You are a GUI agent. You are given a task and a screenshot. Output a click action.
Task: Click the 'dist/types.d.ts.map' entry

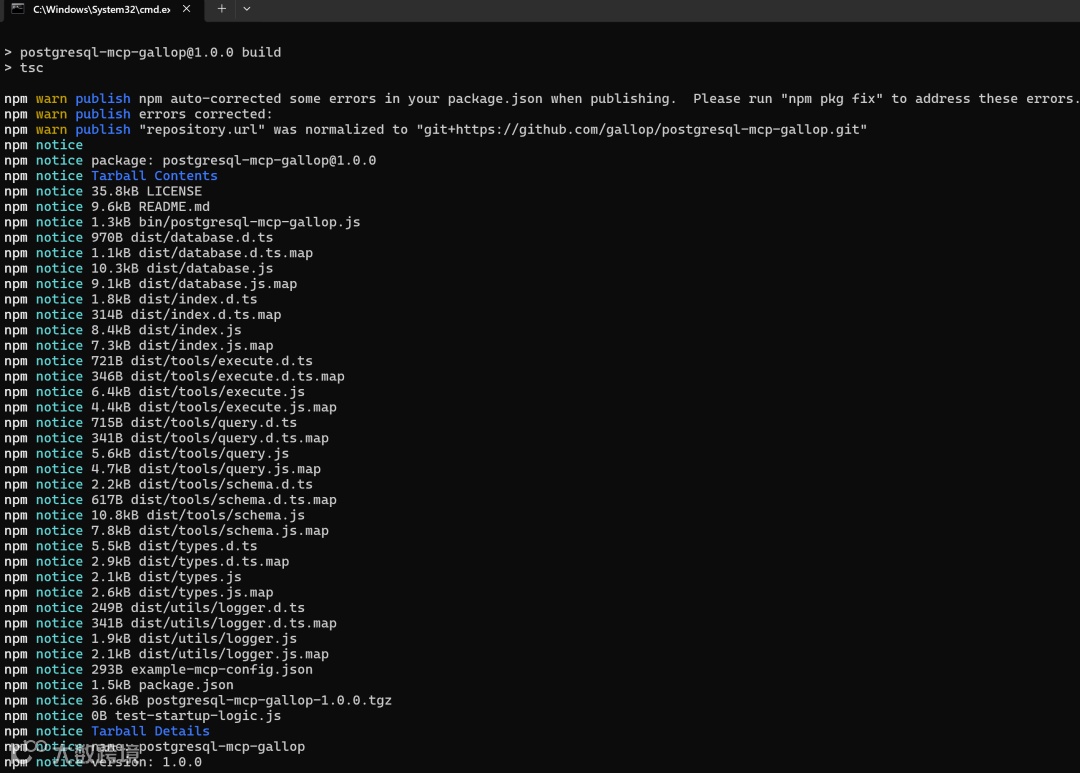coord(214,562)
